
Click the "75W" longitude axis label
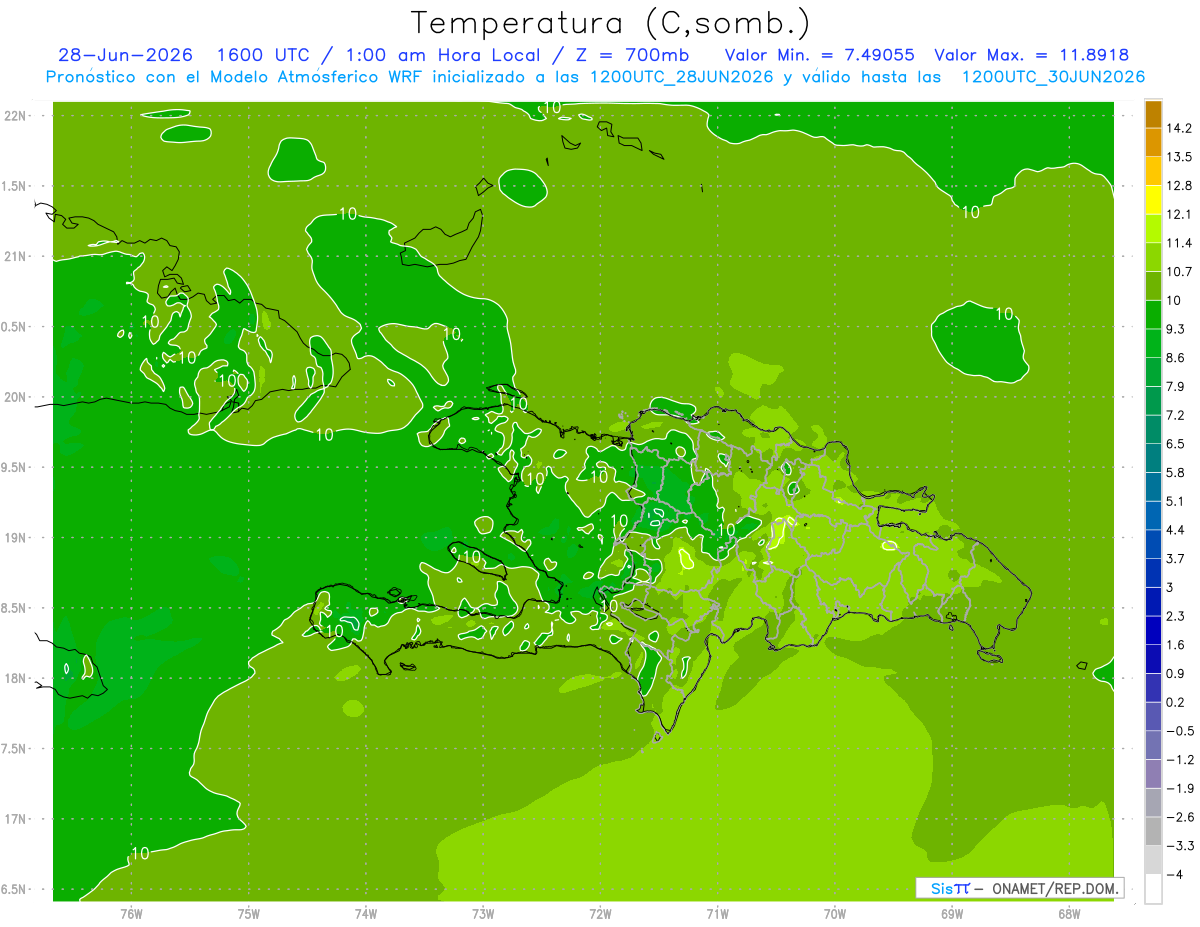point(249,915)
